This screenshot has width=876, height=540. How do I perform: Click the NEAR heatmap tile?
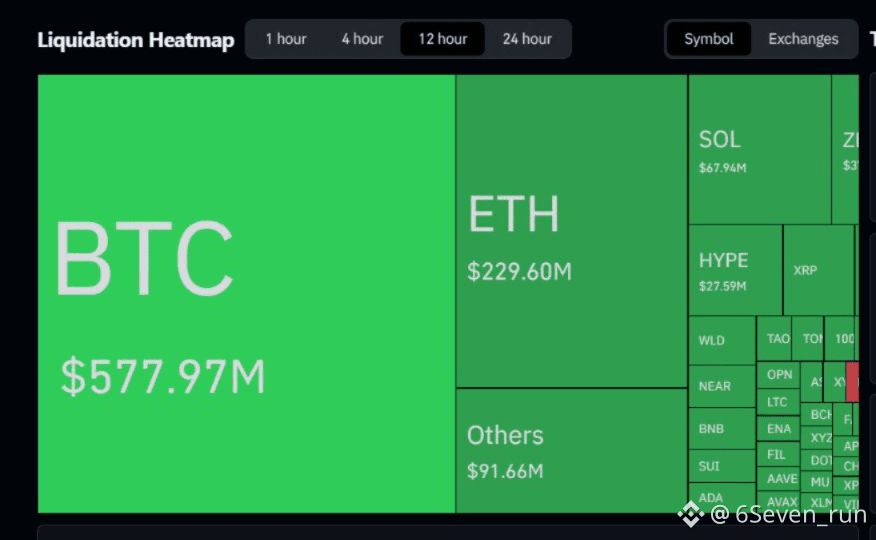(722, 386)
